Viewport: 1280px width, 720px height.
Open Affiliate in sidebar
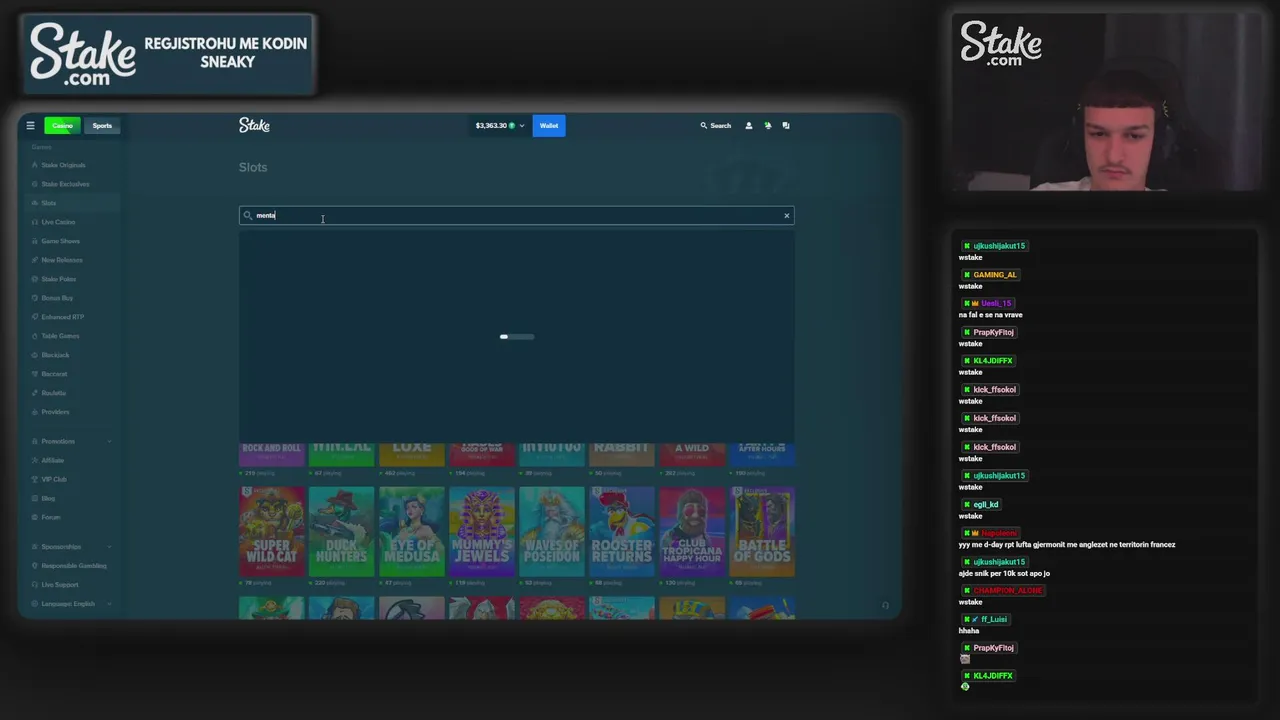pos(52,460)
